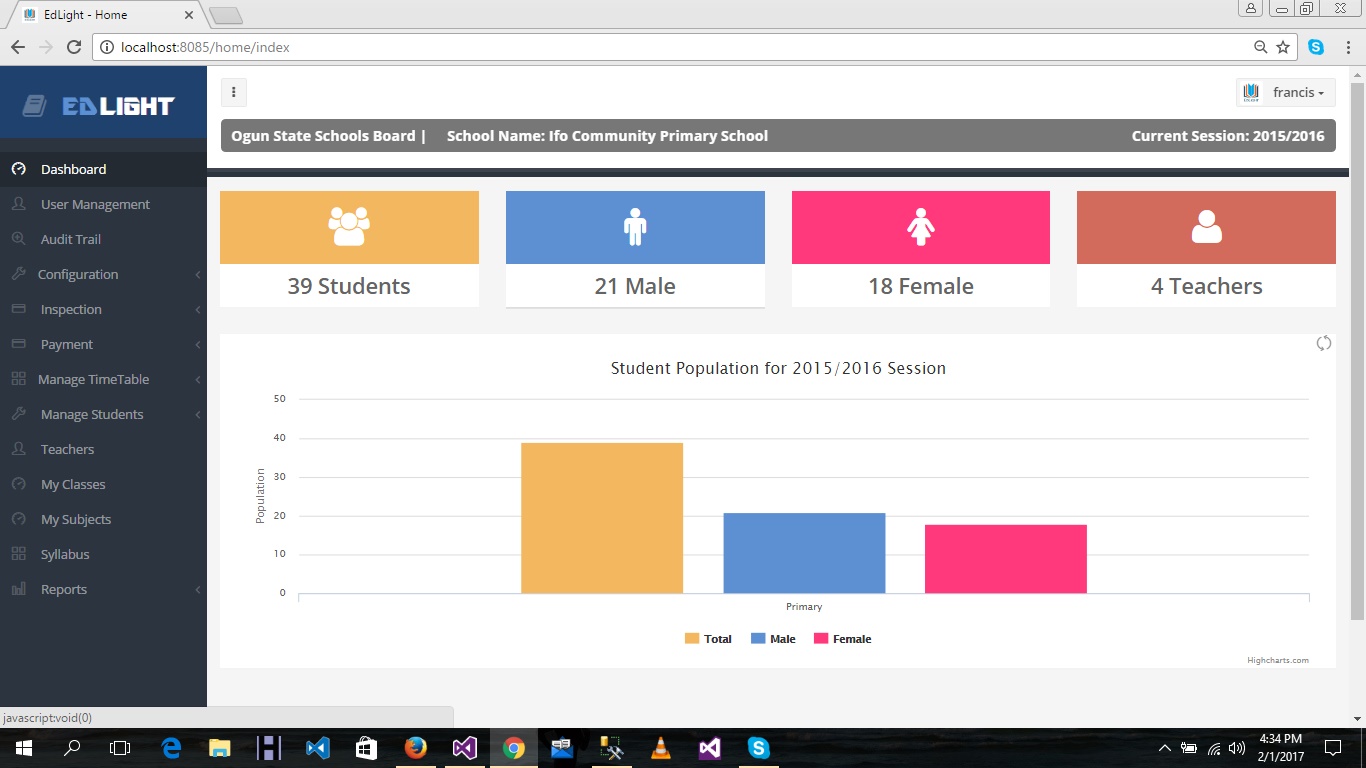Bookmark this page with star icon

1283,47
